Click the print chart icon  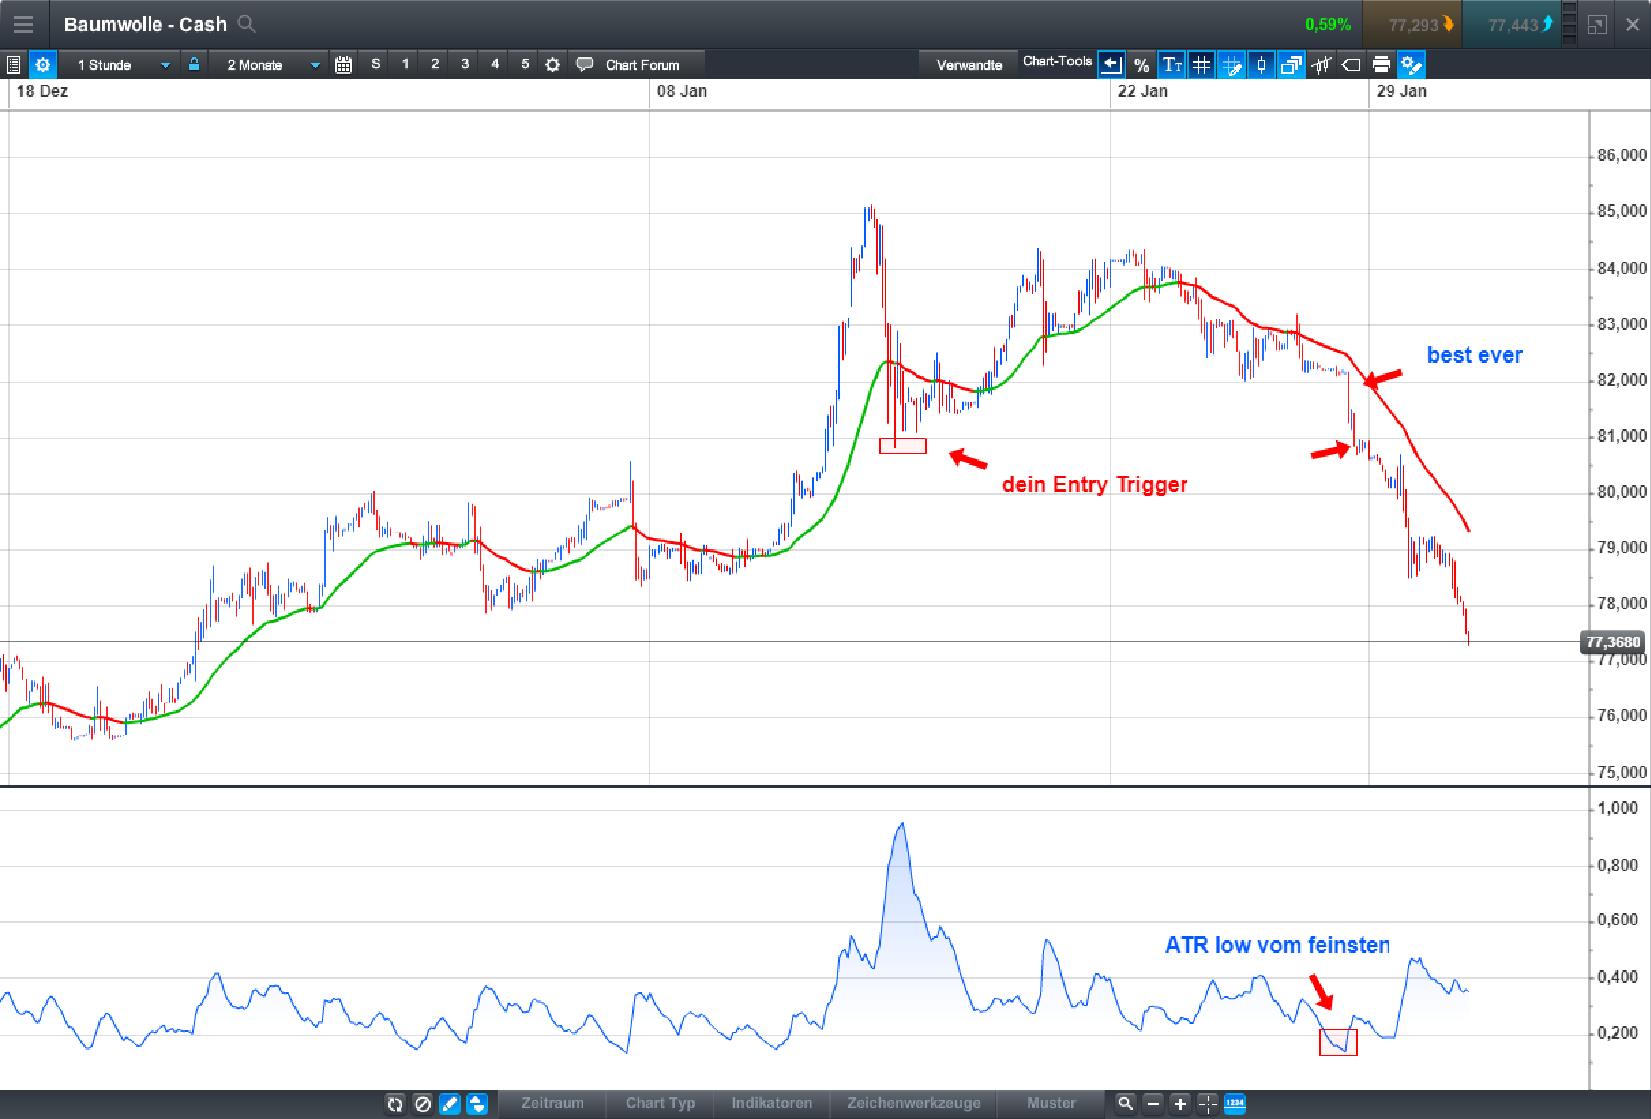[1381, 64]
